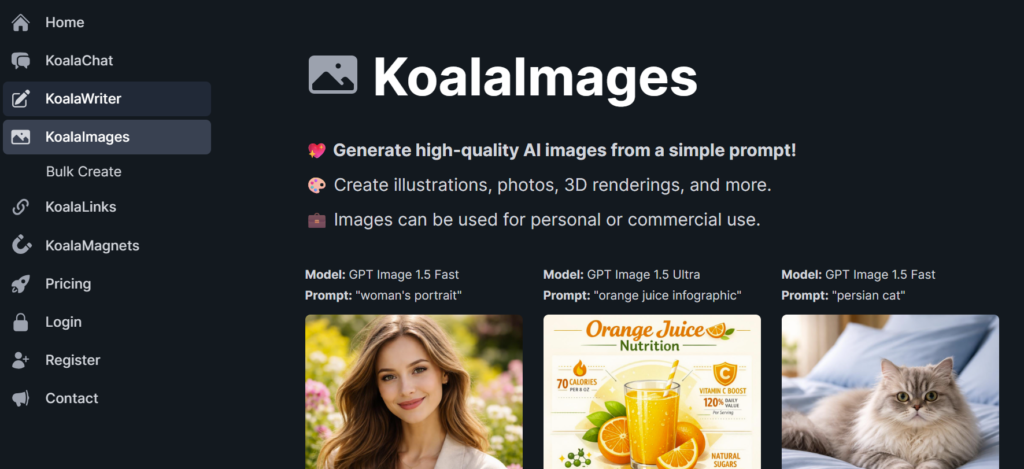Click the large KoalaImages heading icon
1024x469 pixels.
333,74
